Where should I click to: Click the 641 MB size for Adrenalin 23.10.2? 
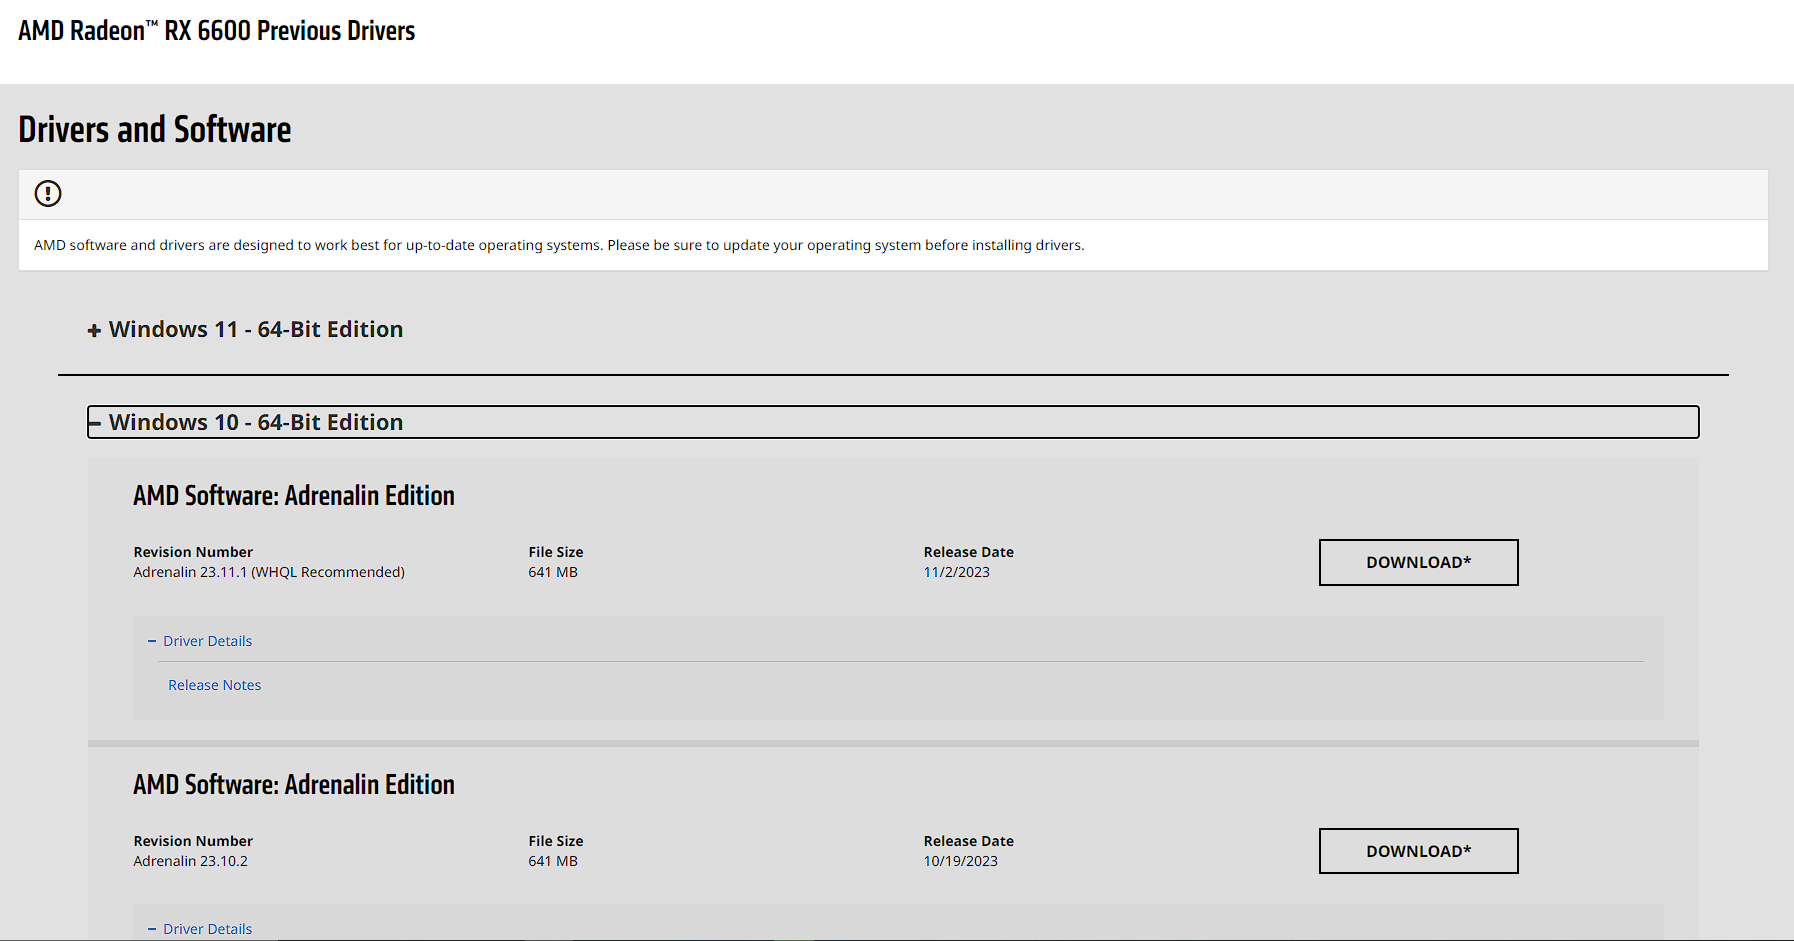pyautogui.click(x=553, y=861)
